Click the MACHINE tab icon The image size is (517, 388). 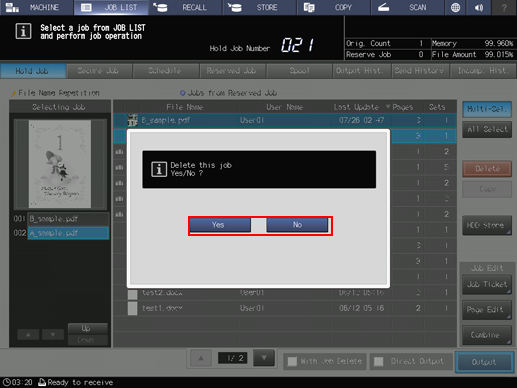tap(12, 7)
